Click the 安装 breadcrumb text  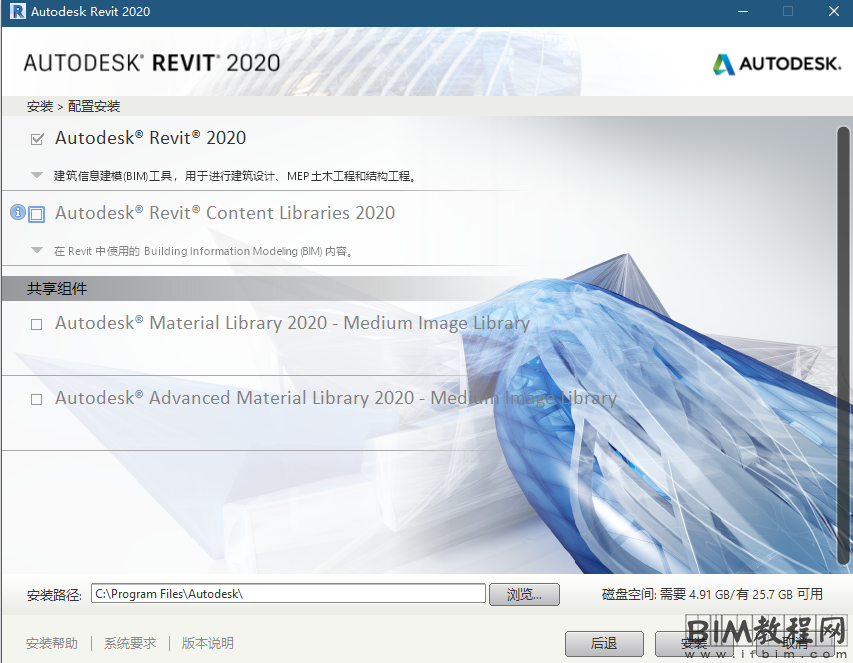click(40, 106)
